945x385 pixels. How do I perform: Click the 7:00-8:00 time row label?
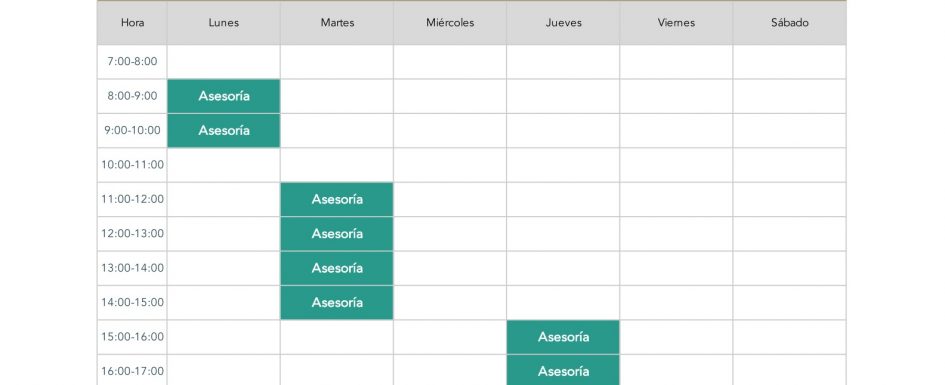[x=133, y=61]
